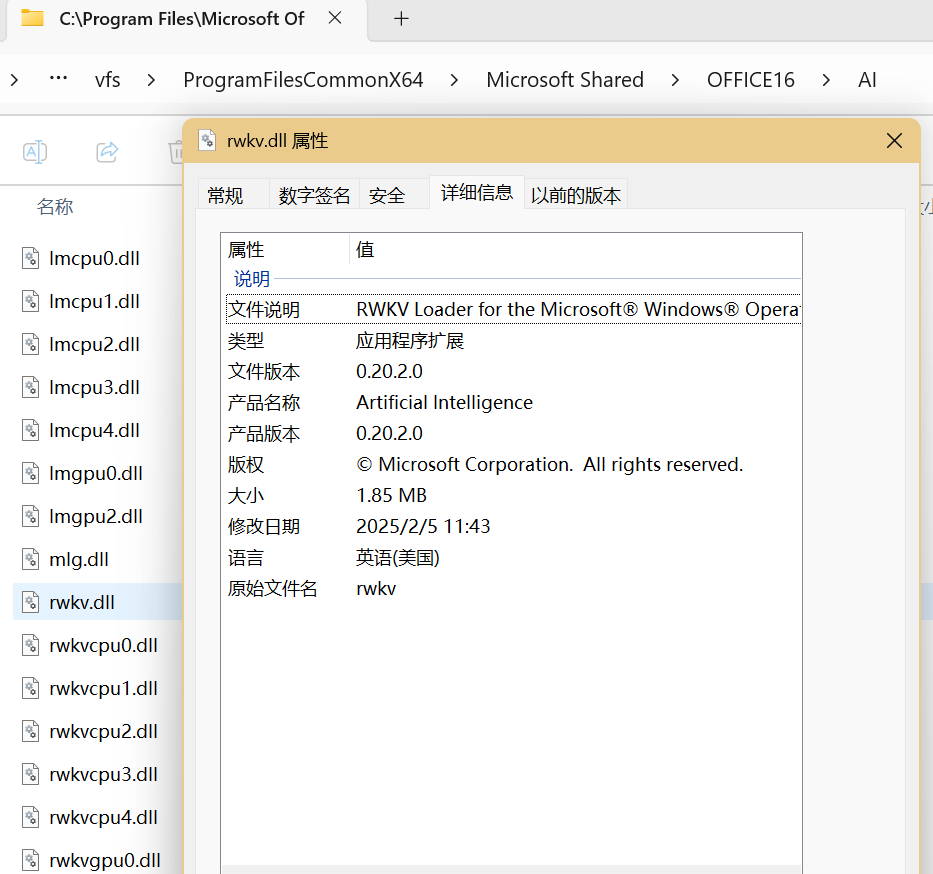Navigate to ProgramFilesCommonX64 breadcrumb folder
This screenshot has width=933, height=874.
click(303, 80)
